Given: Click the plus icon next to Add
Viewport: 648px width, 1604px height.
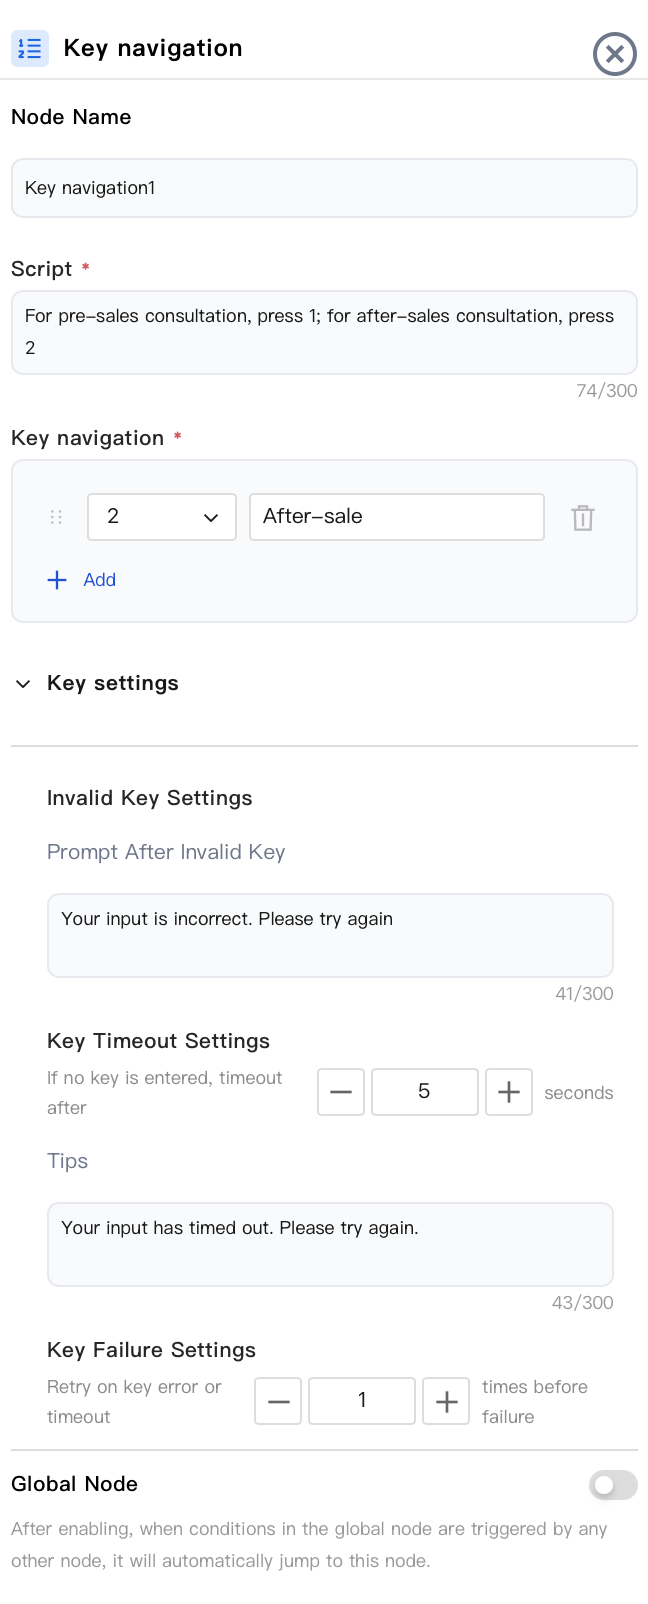Looking at the screenshot, I should pos(57,580).
